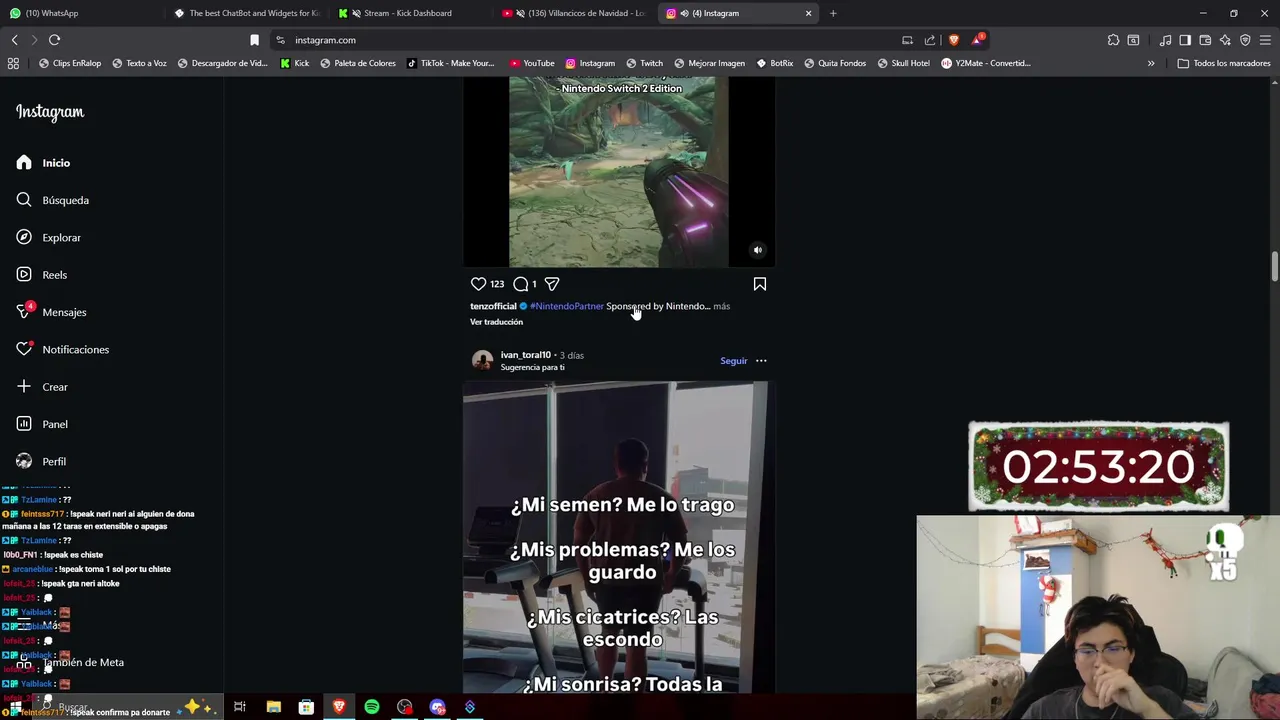Screen dimensions: 1280x720
Task: Switch to Stream - Kick Dashboard tab
Action: [408, 13]
